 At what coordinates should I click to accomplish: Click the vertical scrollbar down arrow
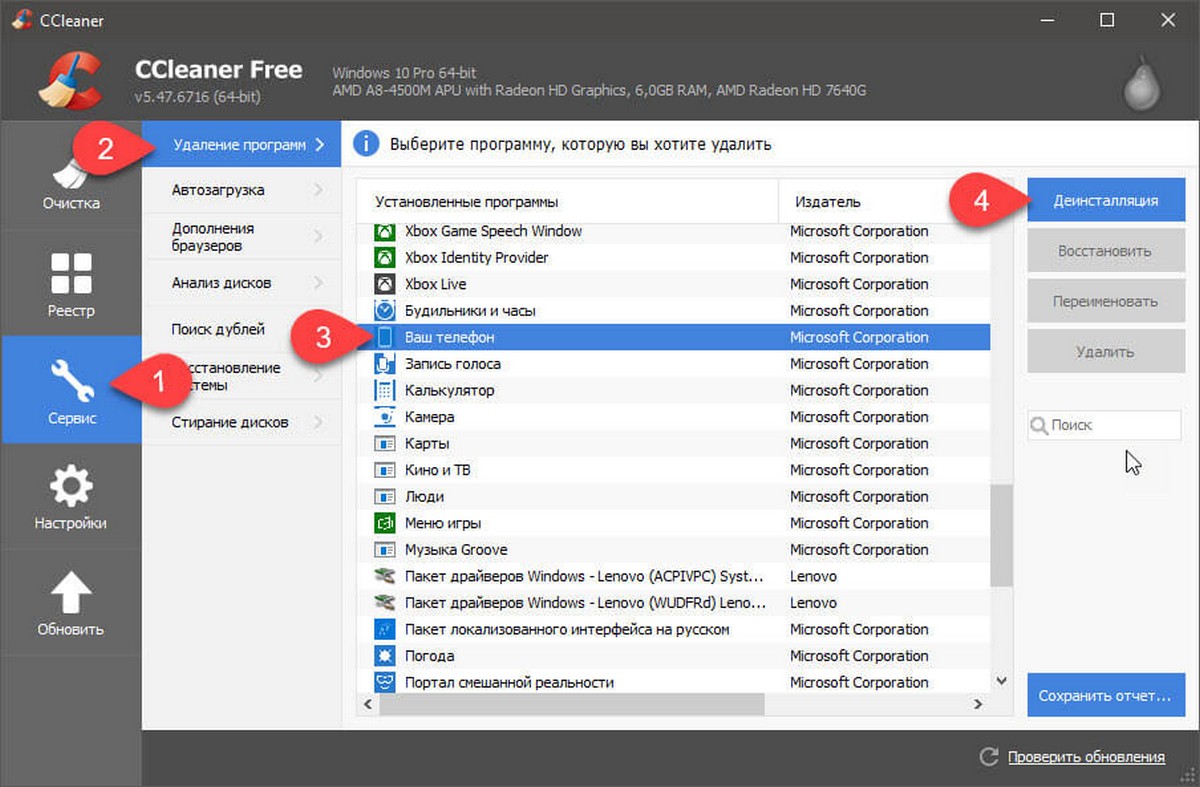[1002, 681]
